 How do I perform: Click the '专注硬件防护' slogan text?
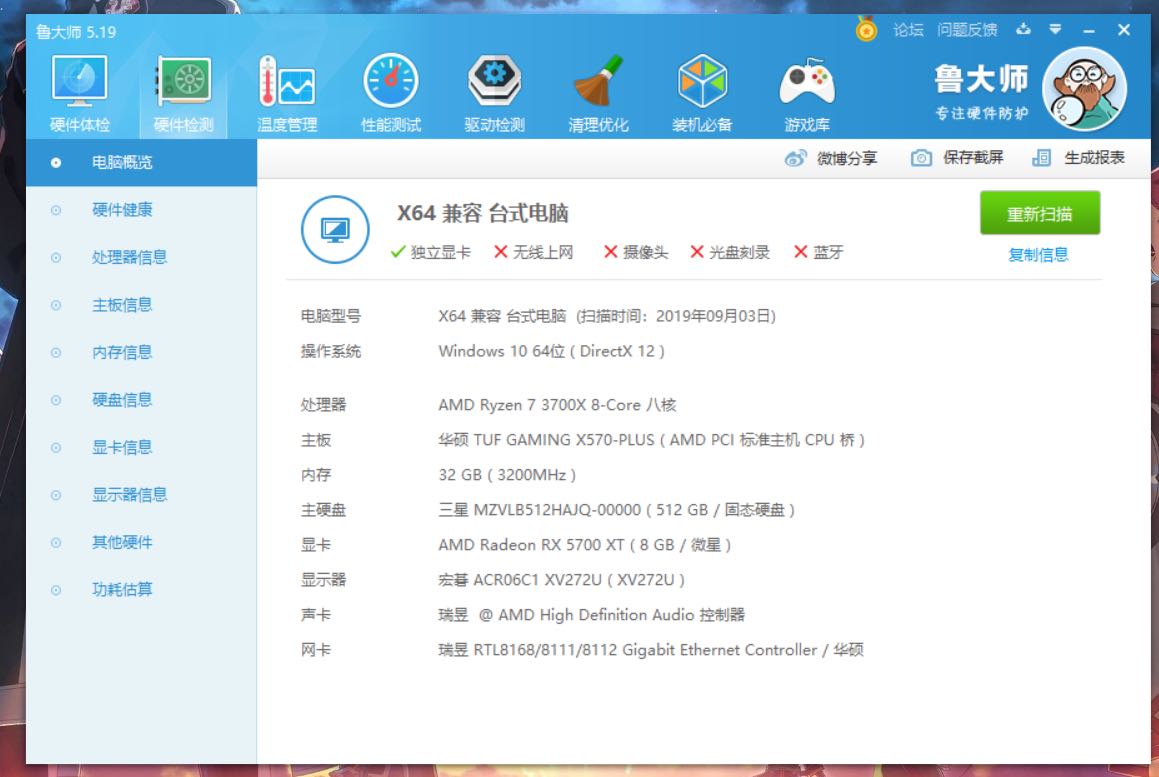(982, 113)
